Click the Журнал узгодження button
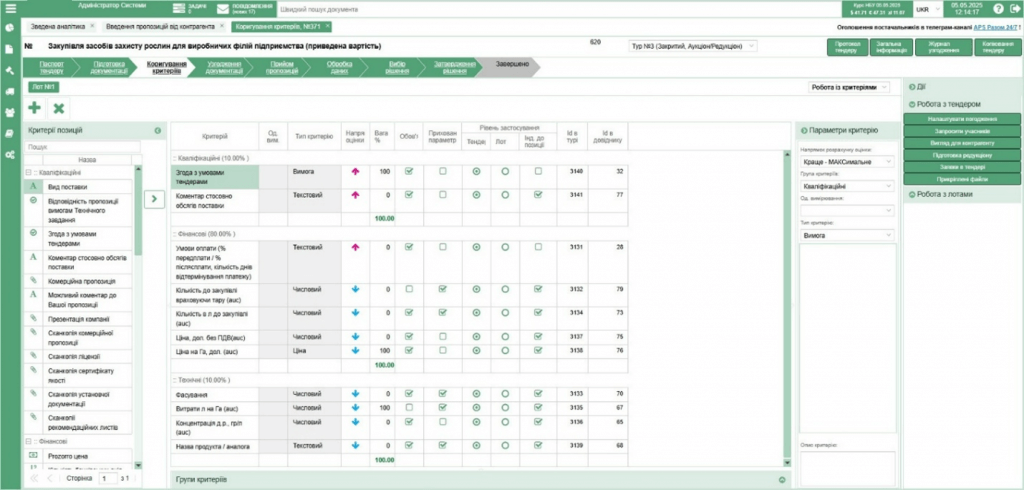The height and width of the screenshot is (490, 1024). pyautogui.click(x=943, y=46)
